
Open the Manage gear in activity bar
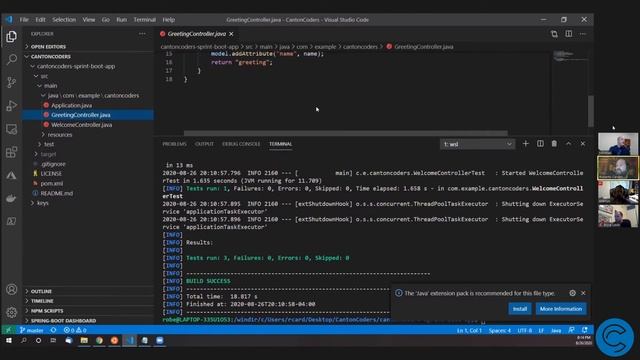click(x=11, y=312)
